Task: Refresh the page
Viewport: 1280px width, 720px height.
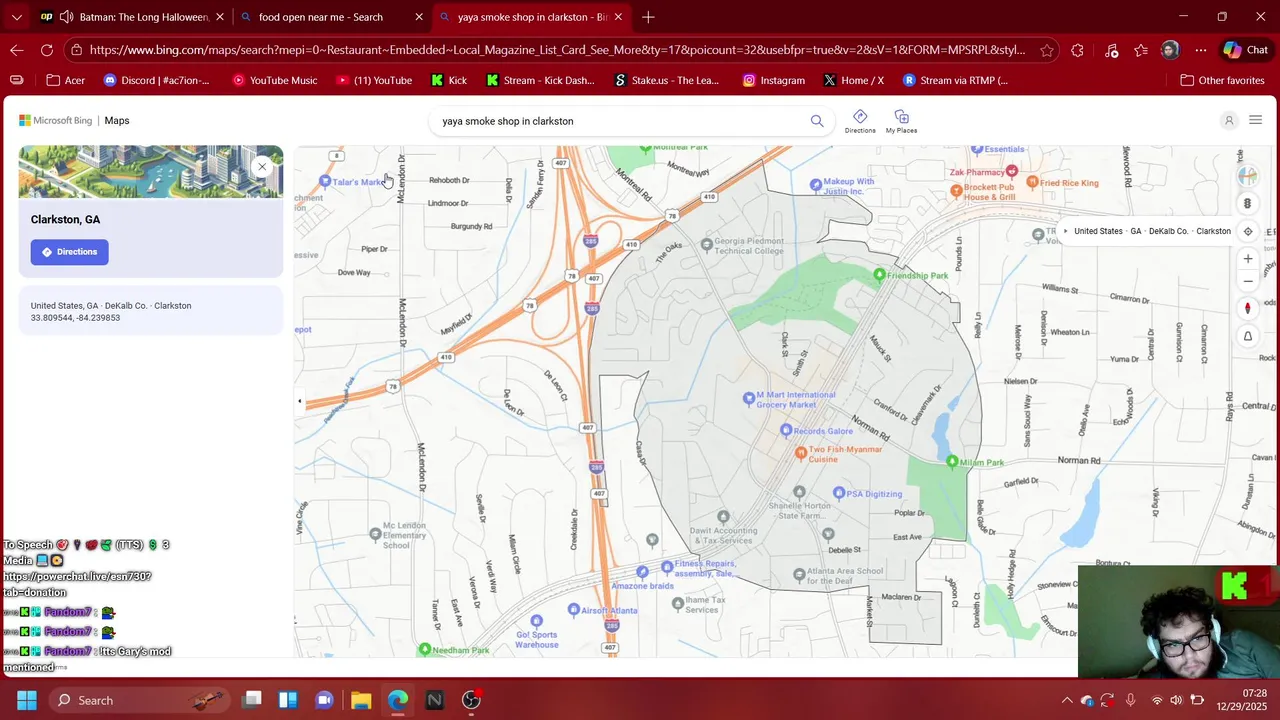Action: (x=47, y=50)
